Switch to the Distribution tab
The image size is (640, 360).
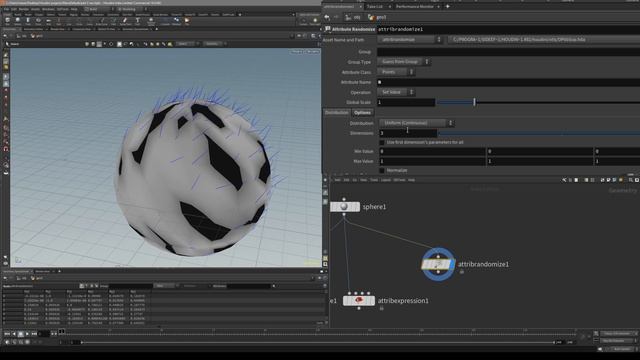pyautogui.click(x=337, y=113)
